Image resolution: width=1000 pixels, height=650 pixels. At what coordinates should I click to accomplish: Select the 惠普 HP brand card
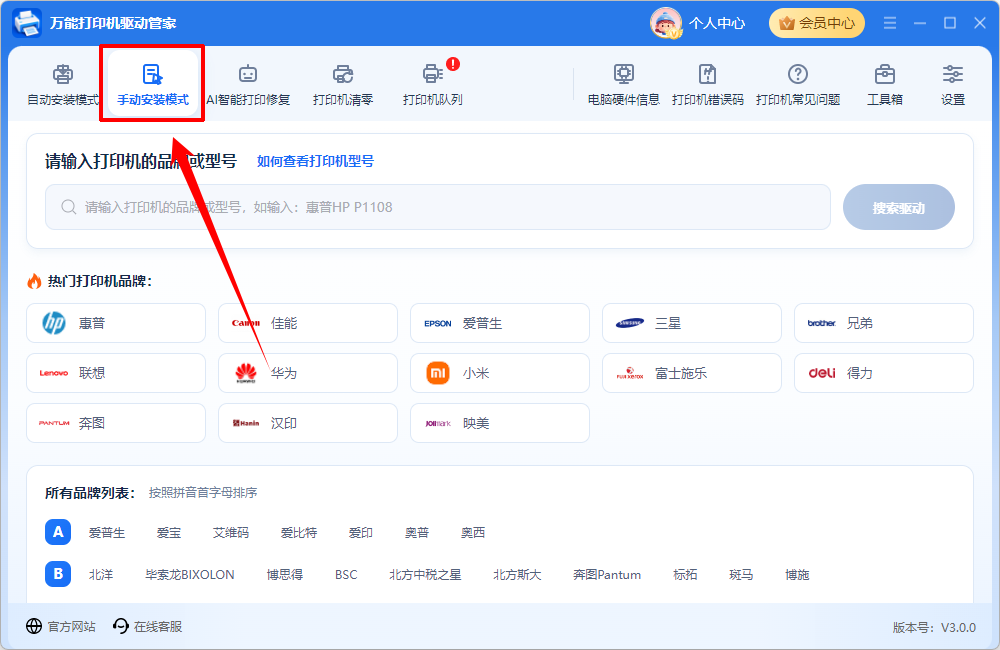pos(116,323)
